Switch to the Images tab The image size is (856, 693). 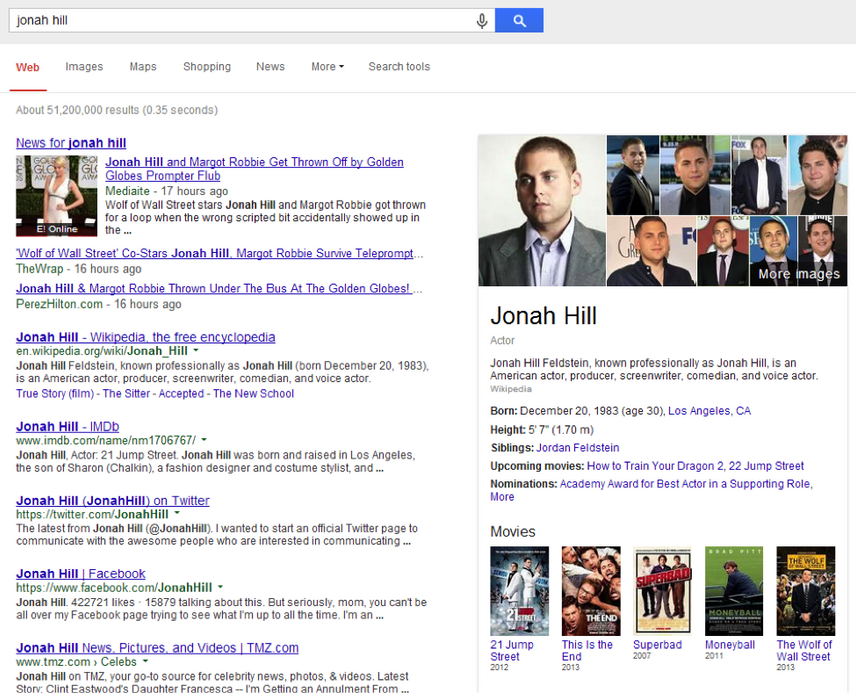(x=84, y=67)
